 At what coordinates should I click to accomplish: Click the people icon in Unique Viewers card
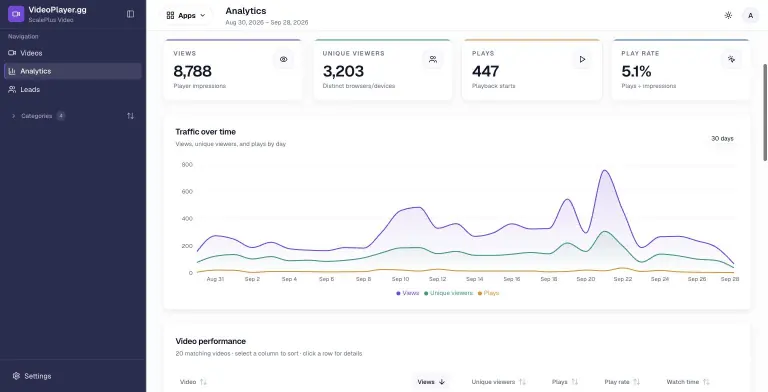433,59
